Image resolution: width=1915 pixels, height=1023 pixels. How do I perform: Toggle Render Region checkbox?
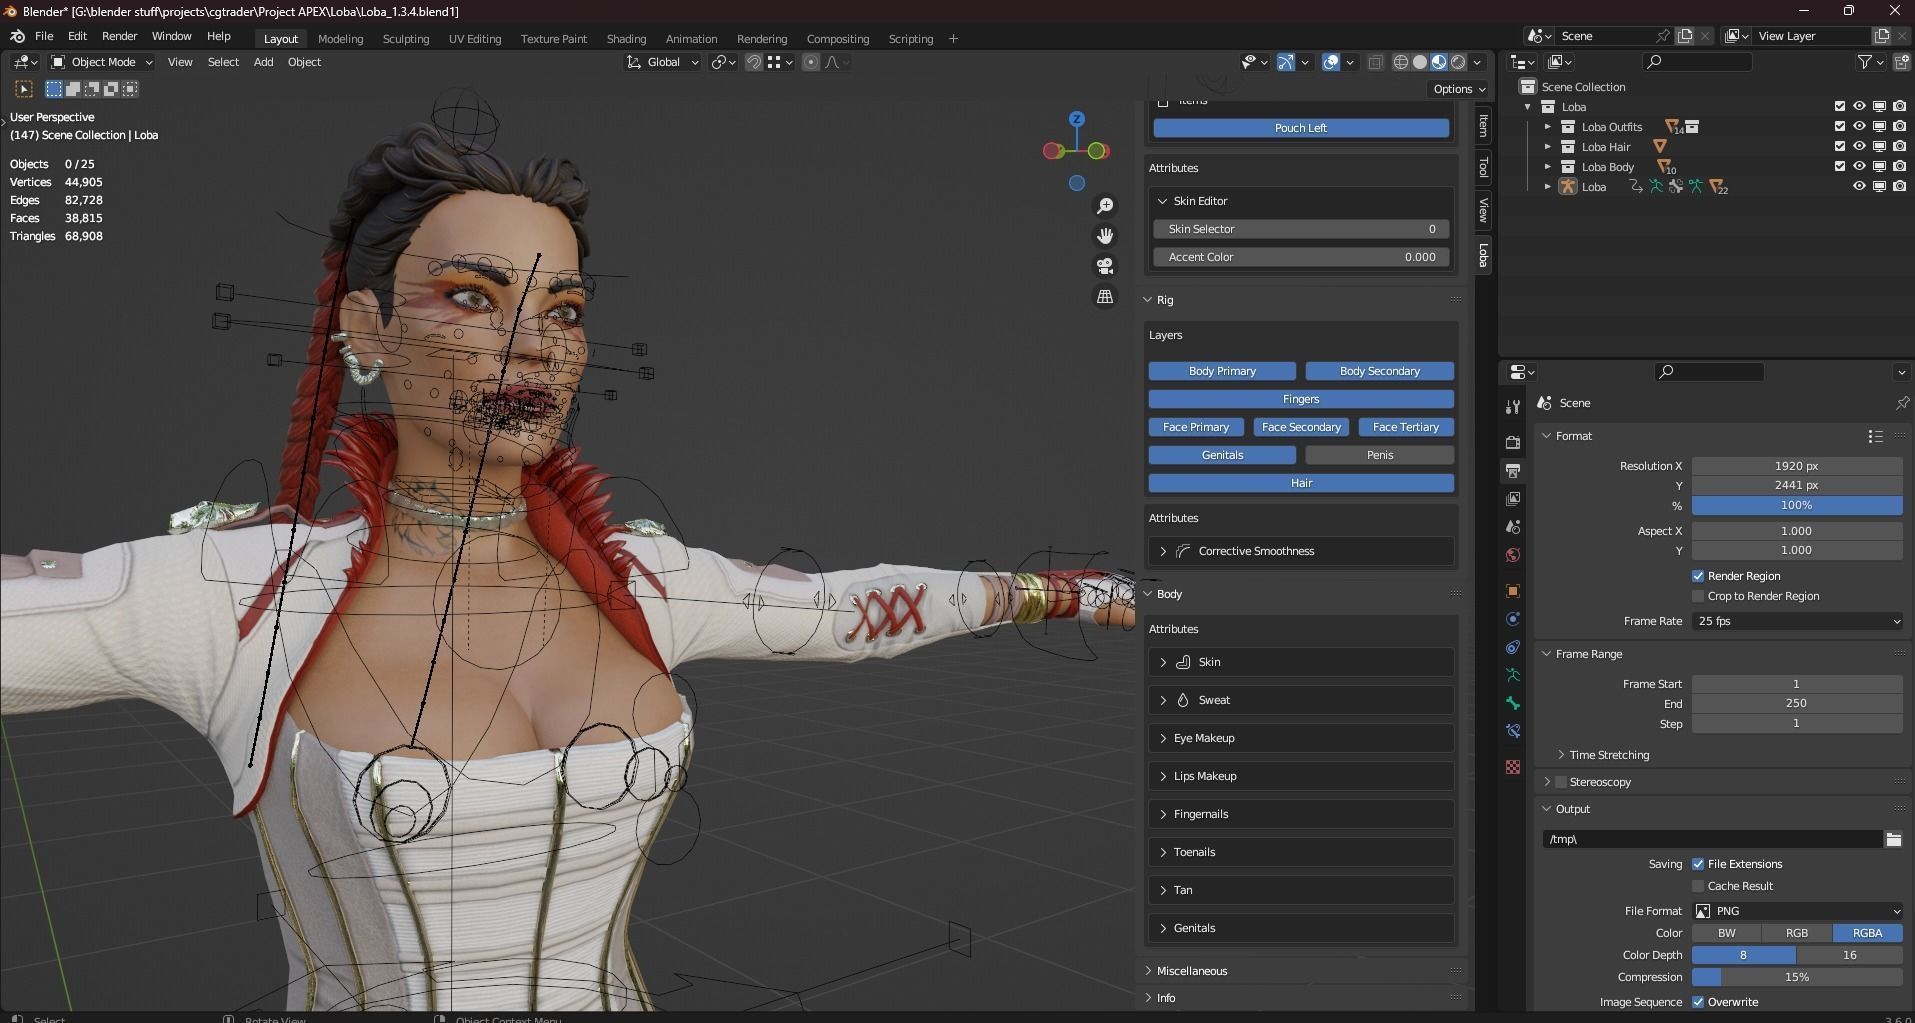(x=1698, y=576)
